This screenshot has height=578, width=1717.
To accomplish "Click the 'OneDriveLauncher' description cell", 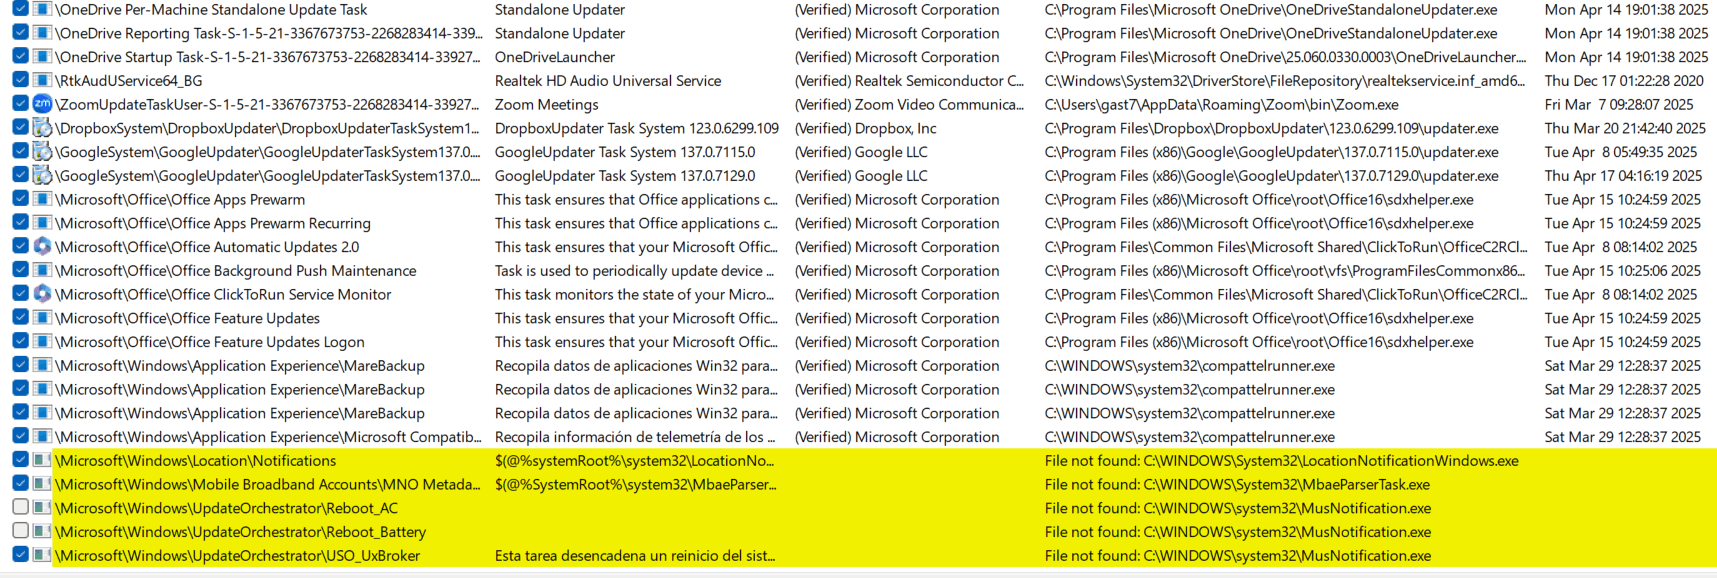I will click(x=555, y=57).
